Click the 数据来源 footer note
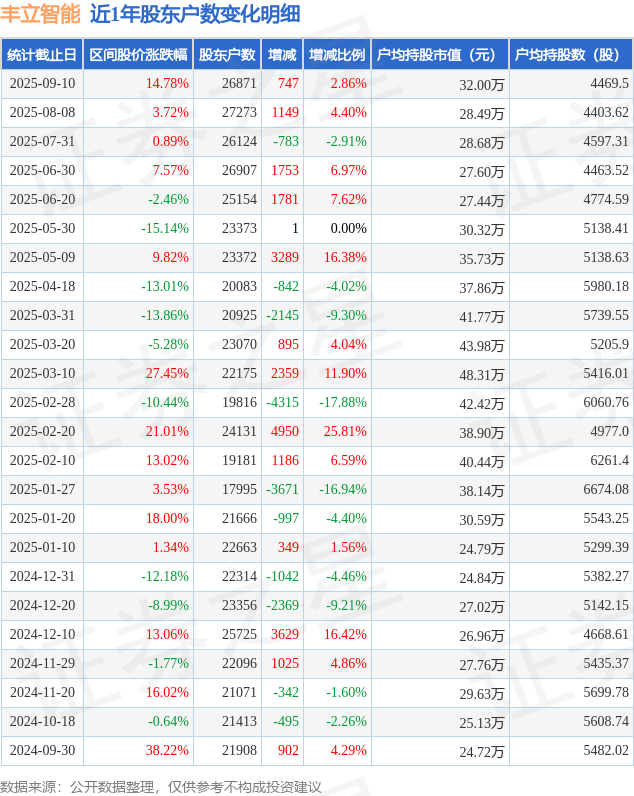 click(x=161, y=787)
